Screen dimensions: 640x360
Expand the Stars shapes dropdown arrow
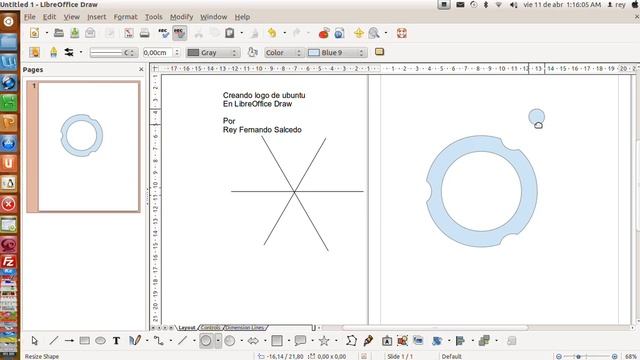pyautogui.click(x=336, y=340)
